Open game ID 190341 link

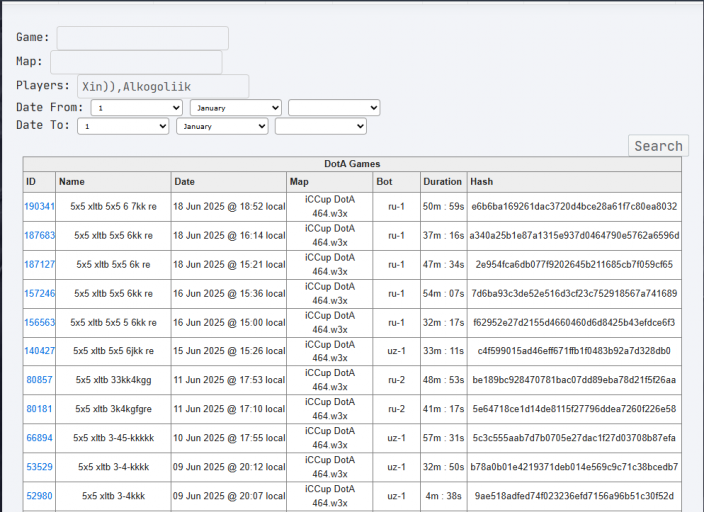40,207
